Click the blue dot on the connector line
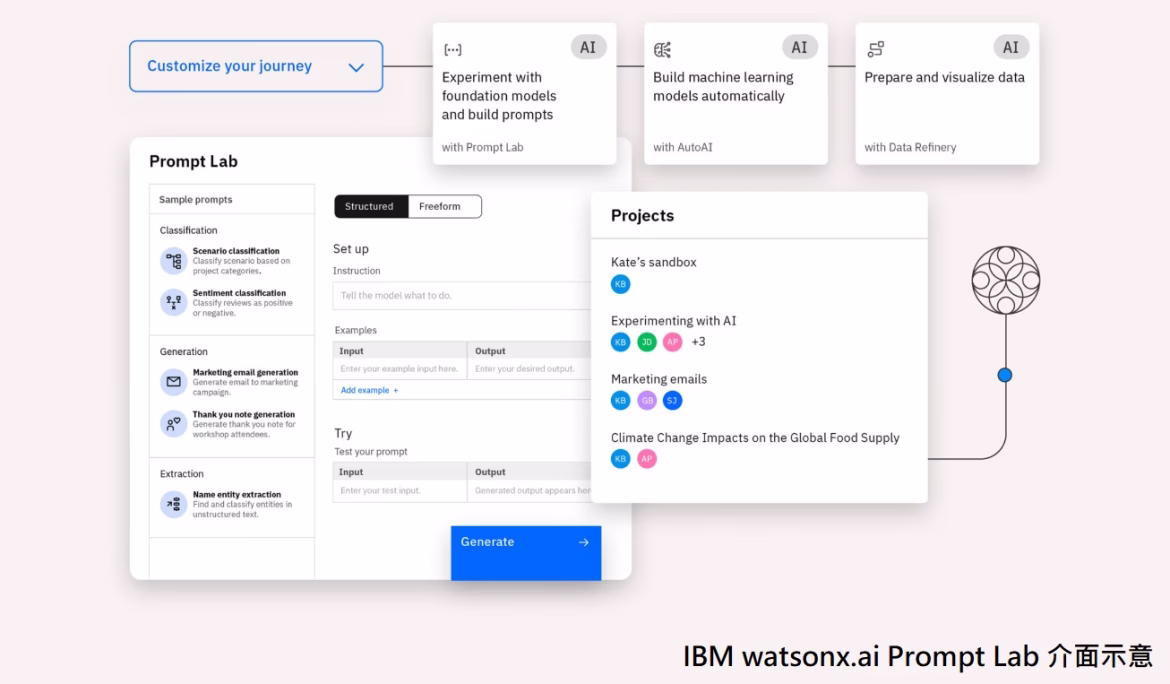Screen dimensions: 1170x684 (x=1004, y=375)
